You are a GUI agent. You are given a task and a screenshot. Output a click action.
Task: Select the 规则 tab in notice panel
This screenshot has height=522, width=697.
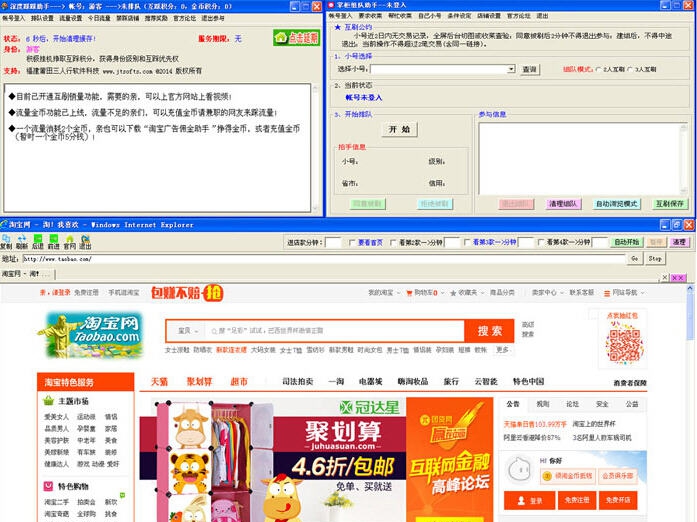click(x=542, y=404)
